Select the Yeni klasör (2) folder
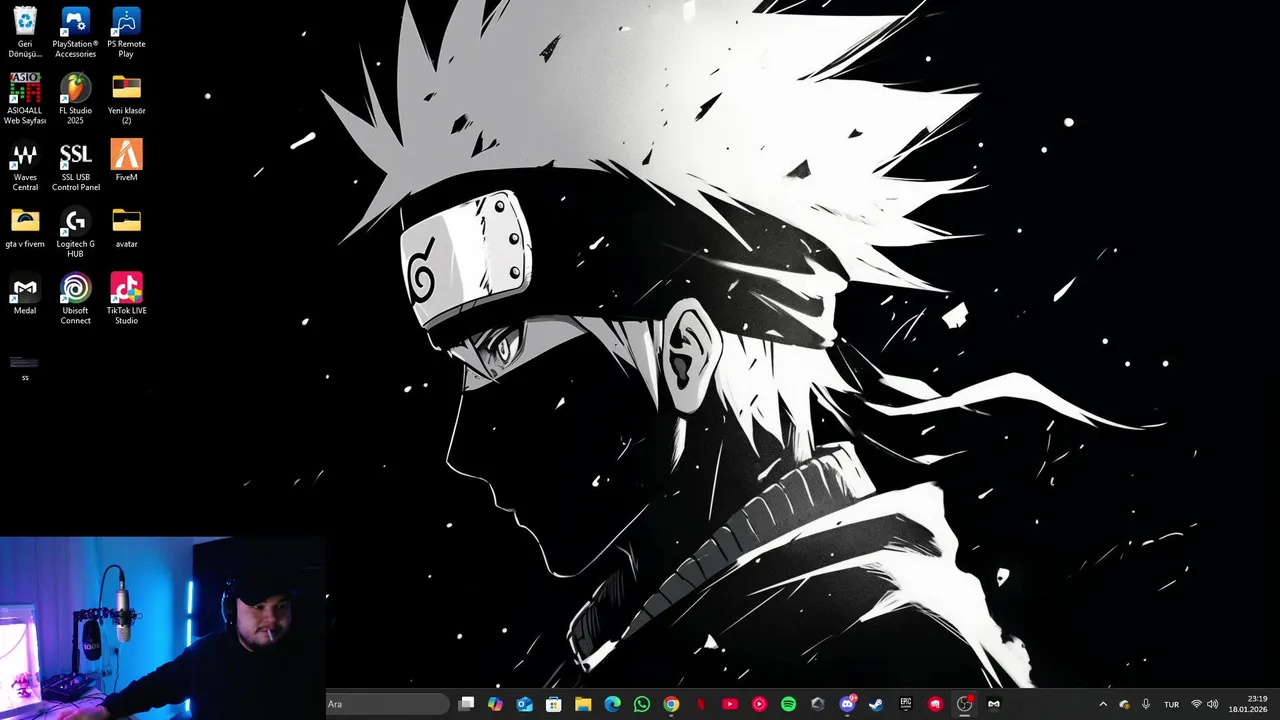This screenshot has width=1280, height=720. 126,99
